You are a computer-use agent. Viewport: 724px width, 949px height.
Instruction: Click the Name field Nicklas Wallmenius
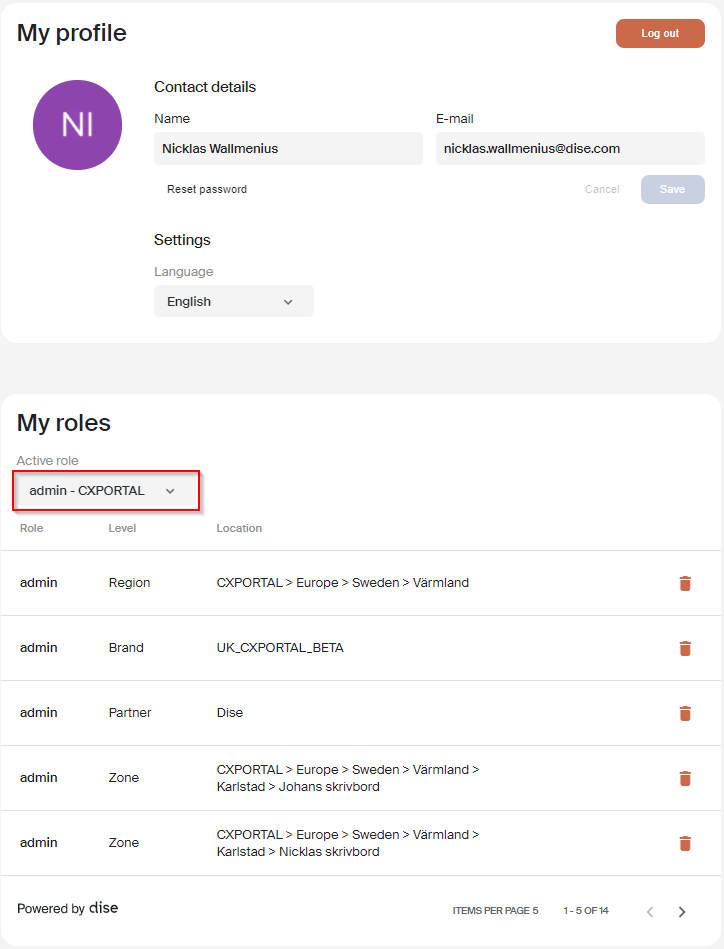(288, 149)
